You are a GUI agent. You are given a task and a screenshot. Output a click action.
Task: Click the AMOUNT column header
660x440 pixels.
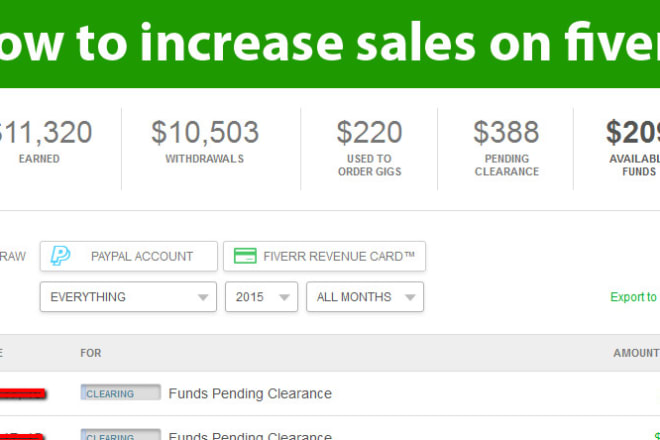[x=636, y=353]
